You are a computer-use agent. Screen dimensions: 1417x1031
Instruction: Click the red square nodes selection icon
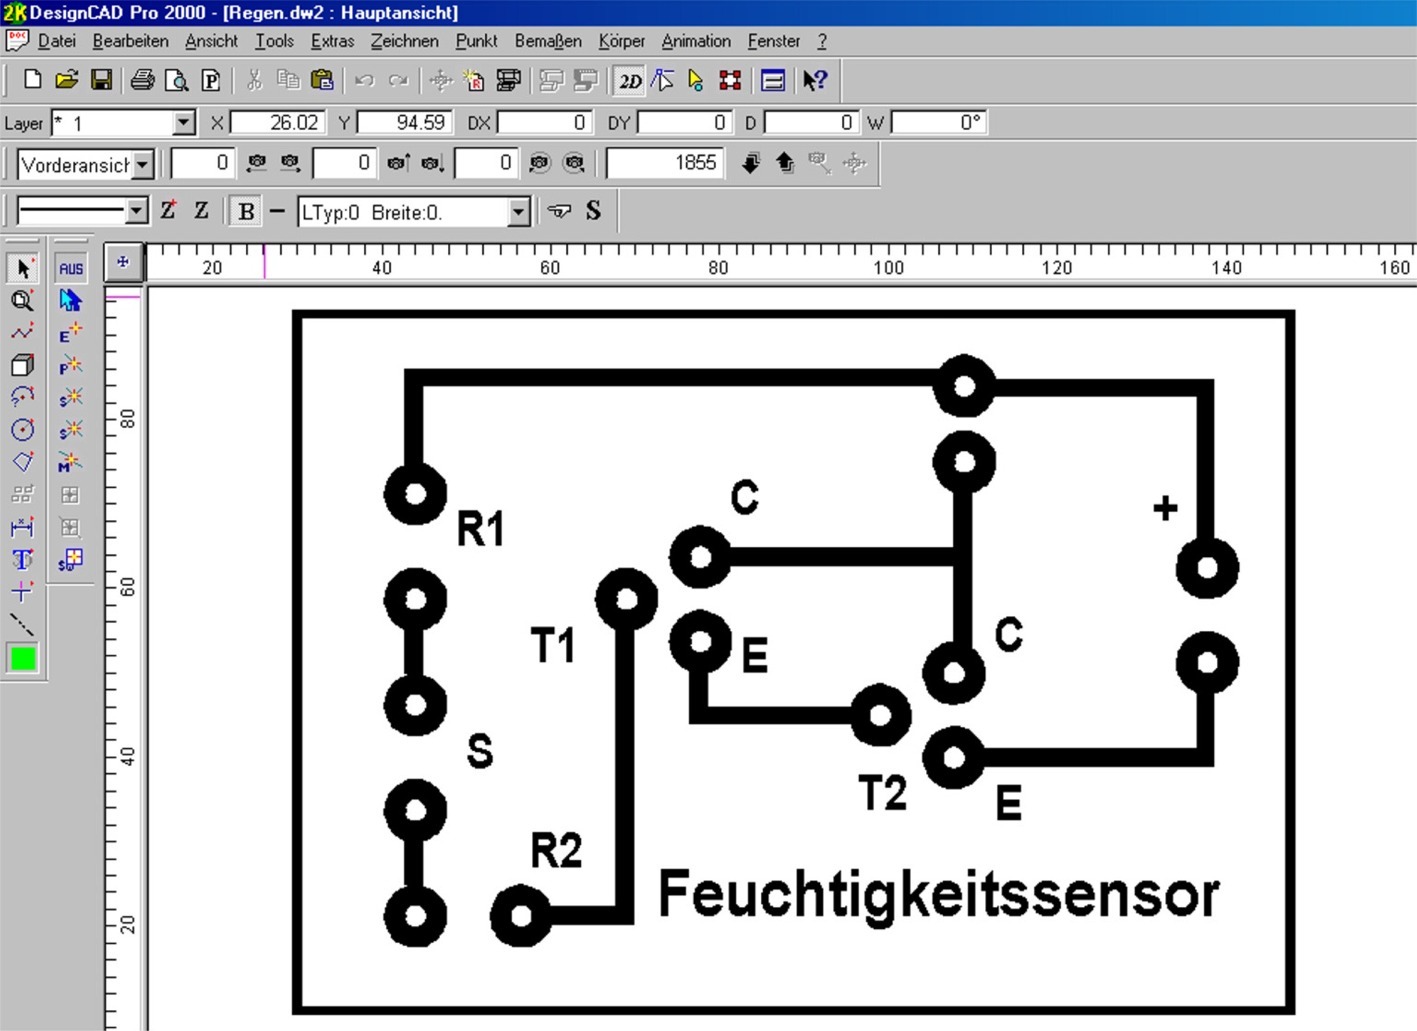(x=730, y=80)
